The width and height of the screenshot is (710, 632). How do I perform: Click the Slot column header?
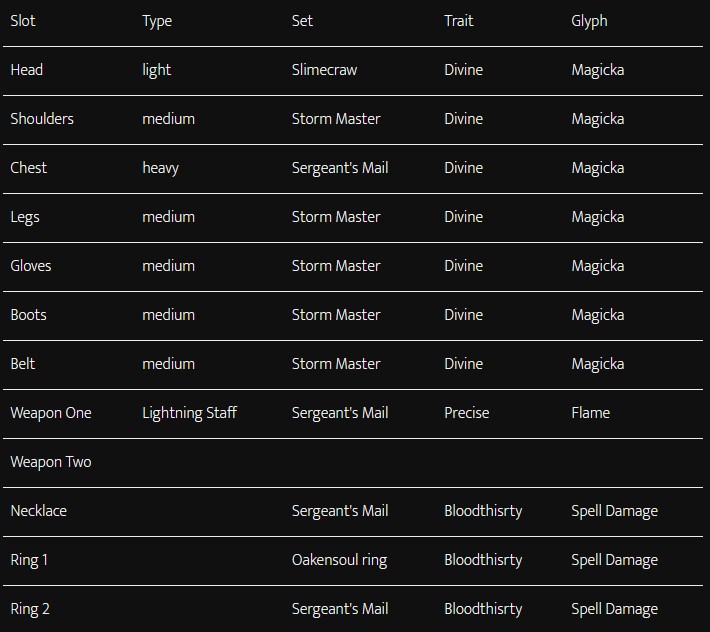[23, 21]
